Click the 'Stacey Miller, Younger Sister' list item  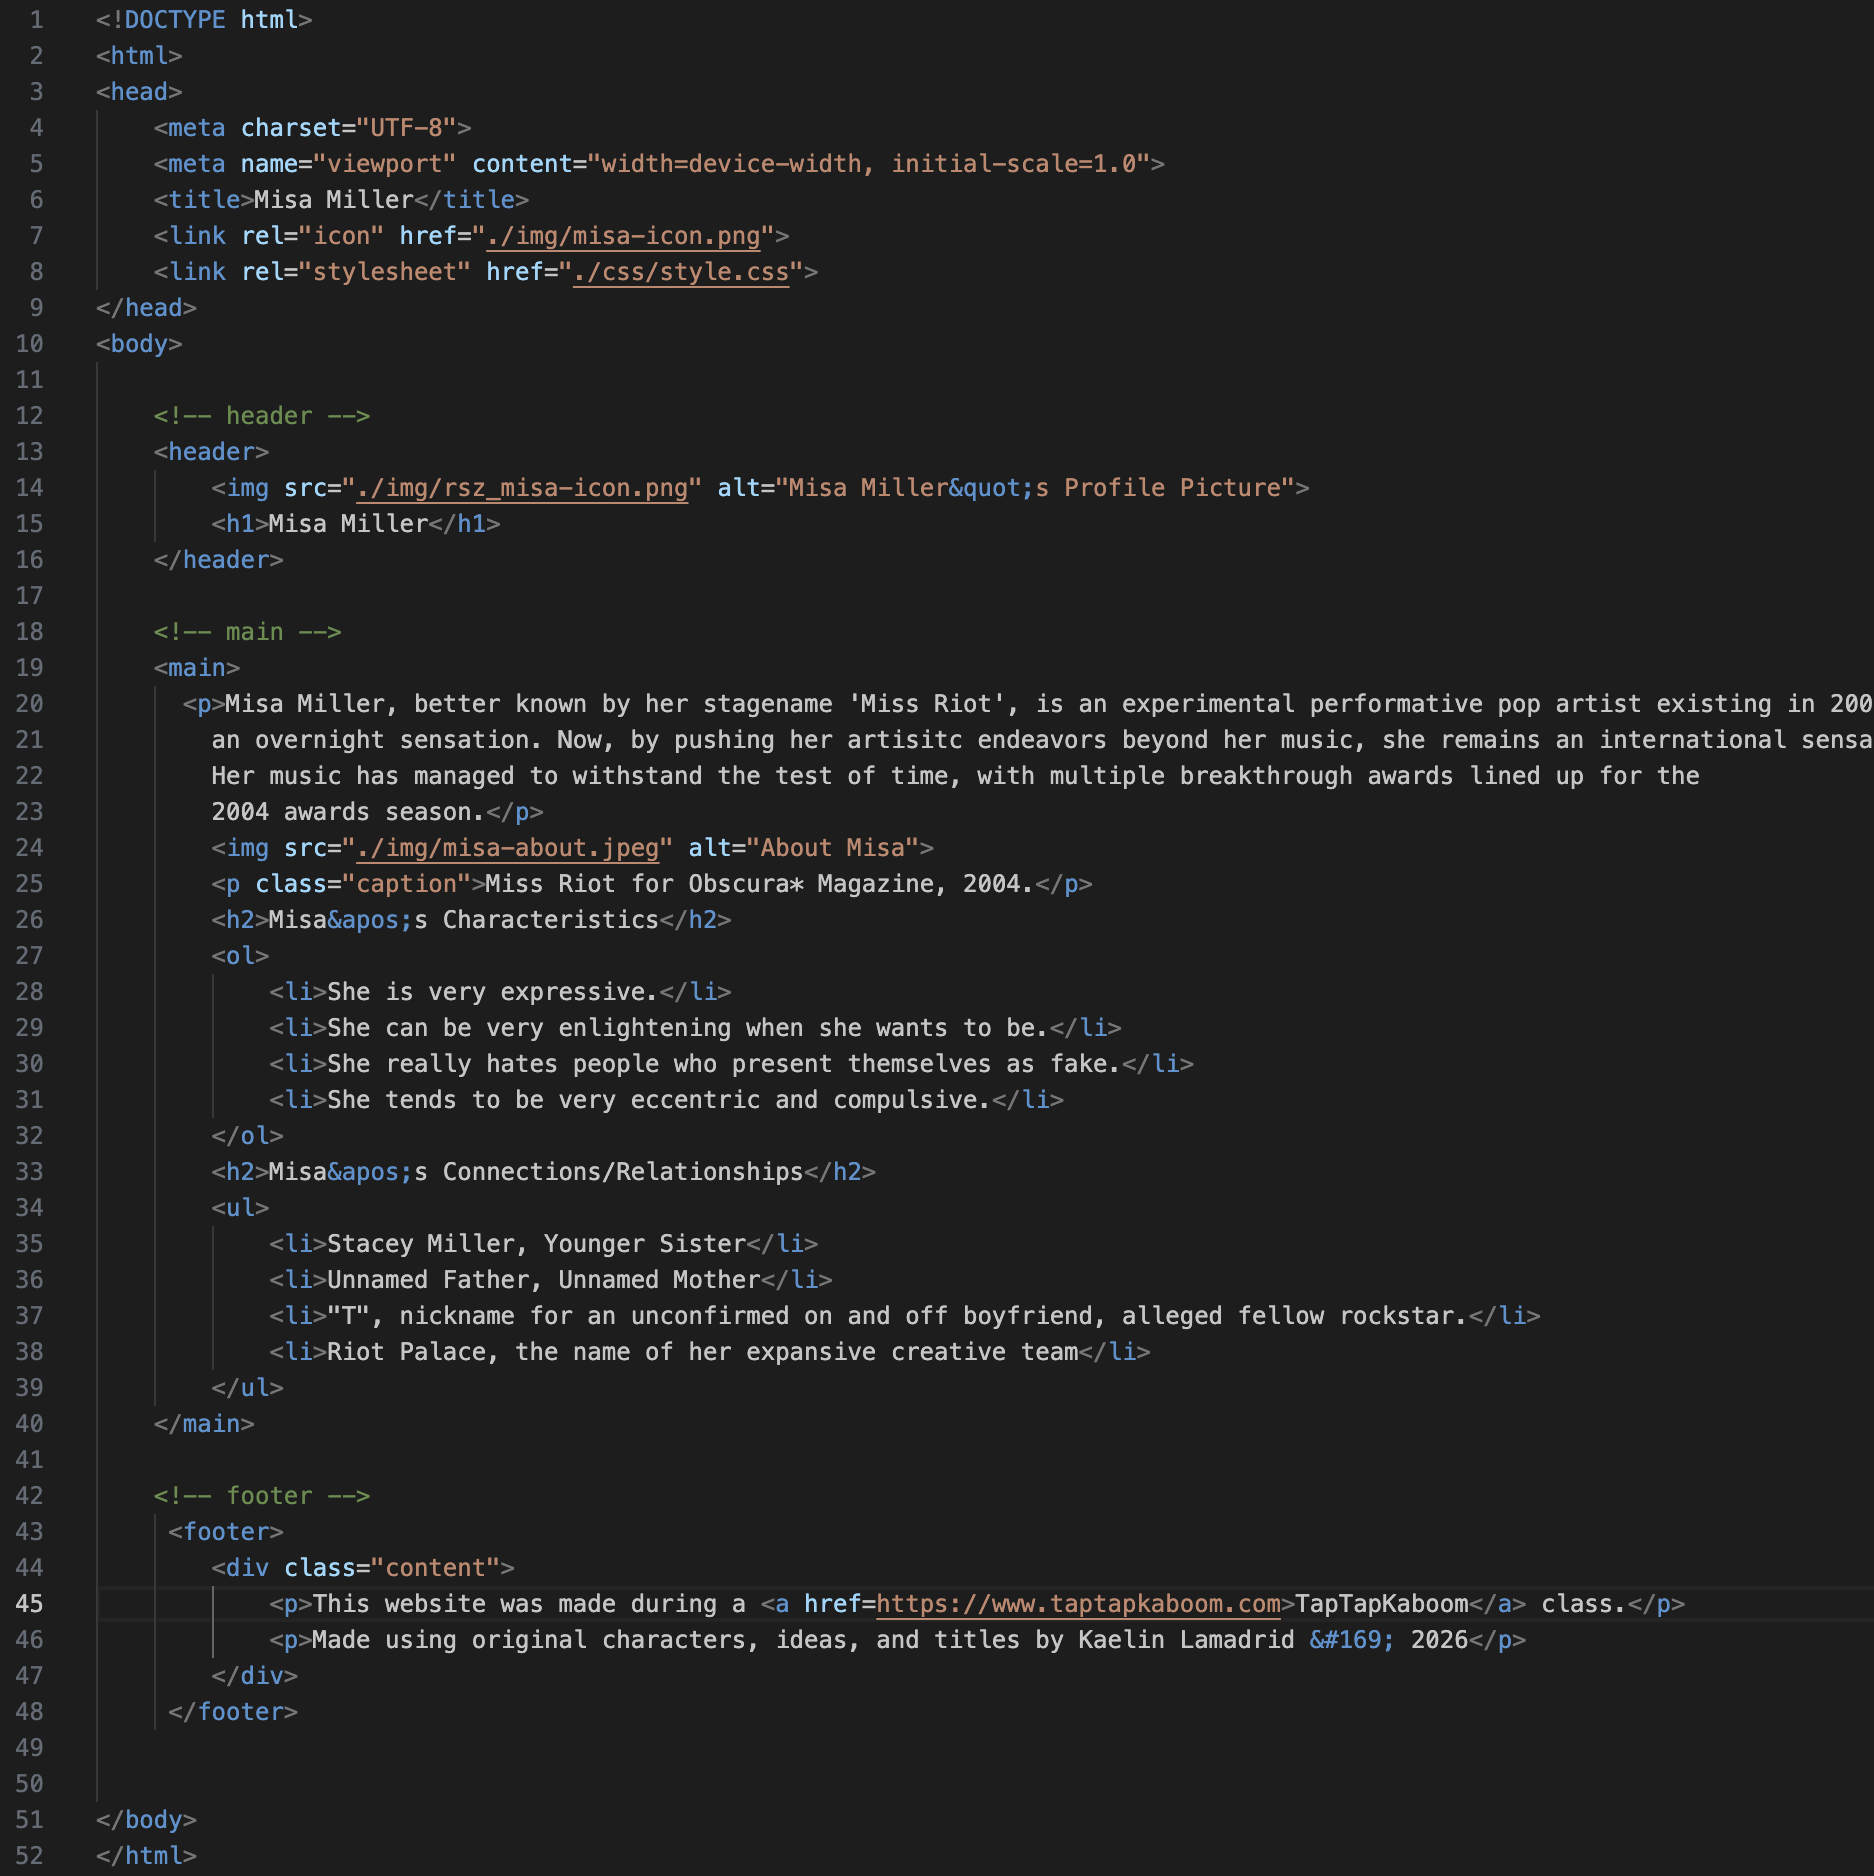tap(536, 1244)
